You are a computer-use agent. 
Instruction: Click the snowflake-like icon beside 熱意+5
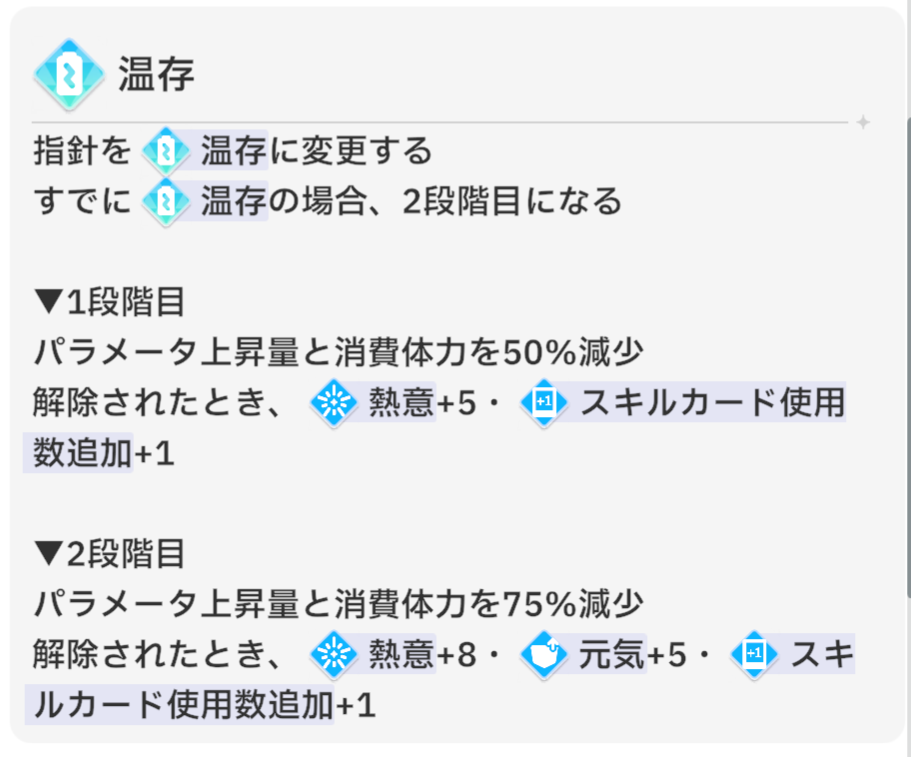point(336,403)
